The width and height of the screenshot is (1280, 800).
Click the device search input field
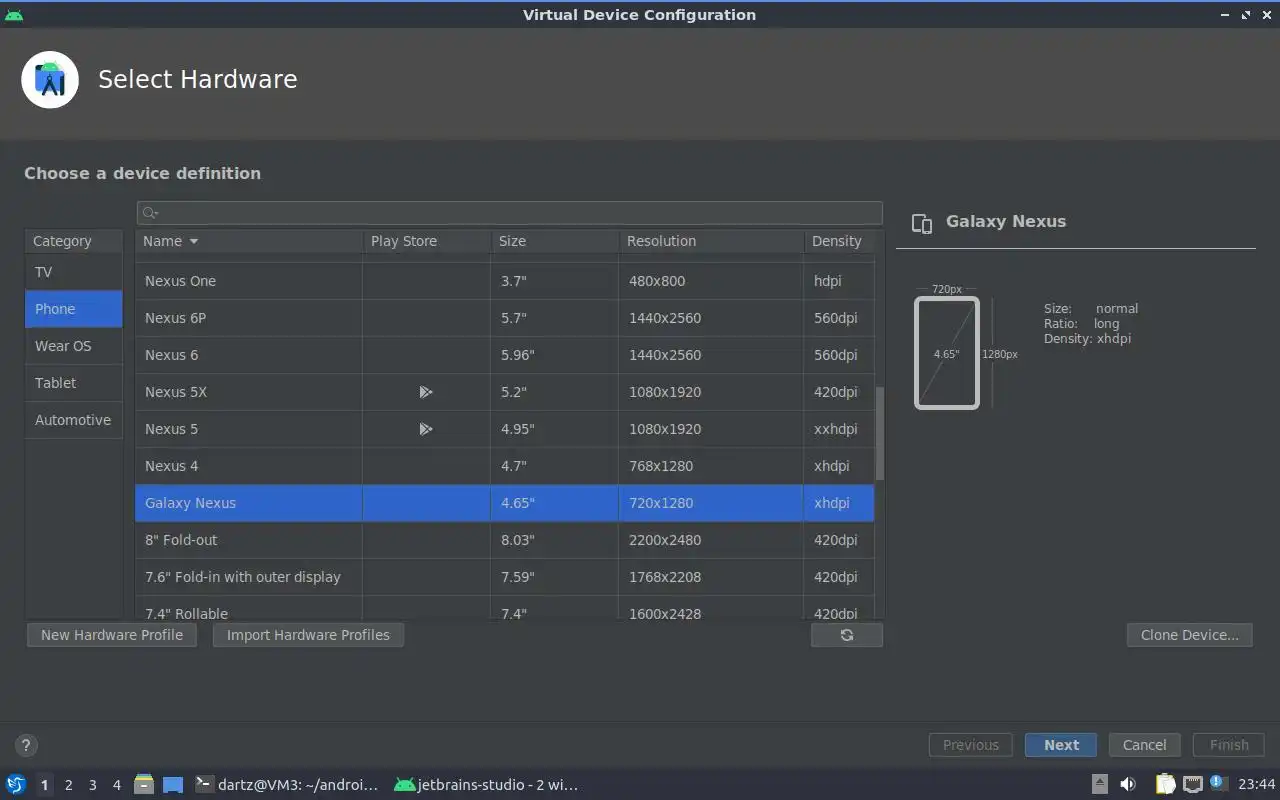pos(510,213)
